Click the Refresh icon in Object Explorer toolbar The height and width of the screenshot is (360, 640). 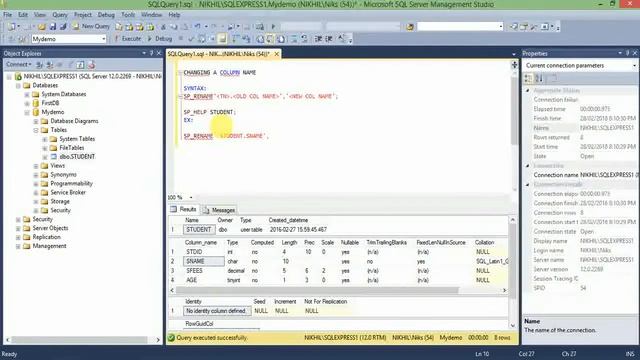click(80, 64)
